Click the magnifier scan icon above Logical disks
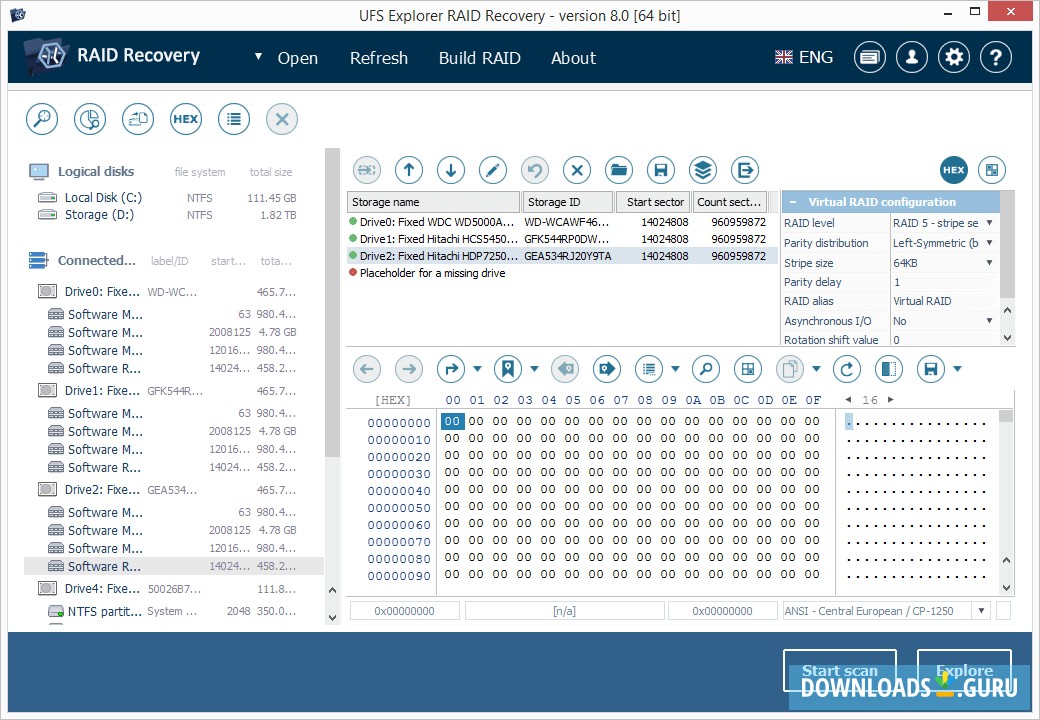Viewport: 1040px width, 720px height. pos(42,119)
